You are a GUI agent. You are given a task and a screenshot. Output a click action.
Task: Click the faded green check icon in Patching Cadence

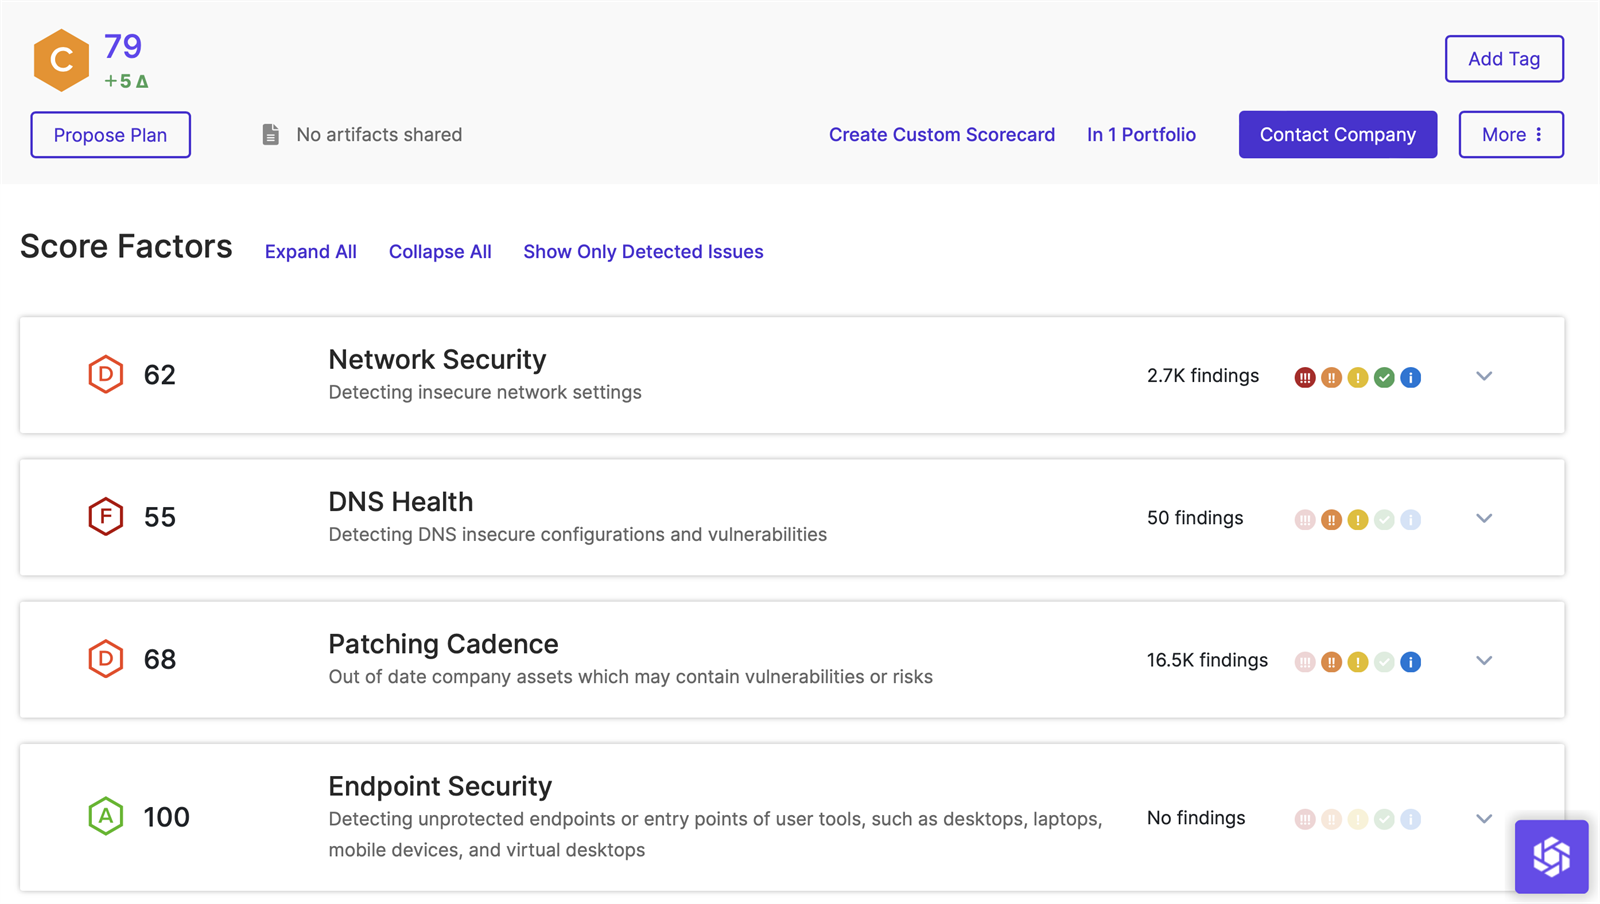pos(1384,662)
